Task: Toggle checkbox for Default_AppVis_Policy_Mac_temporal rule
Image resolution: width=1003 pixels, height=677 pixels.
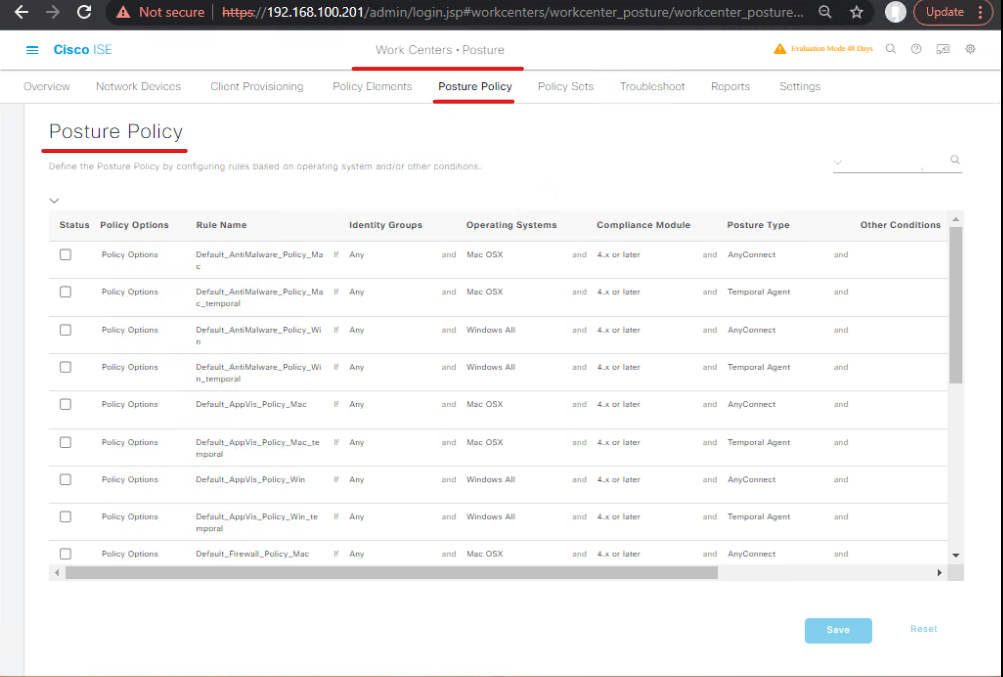Action: pos(65,442)
